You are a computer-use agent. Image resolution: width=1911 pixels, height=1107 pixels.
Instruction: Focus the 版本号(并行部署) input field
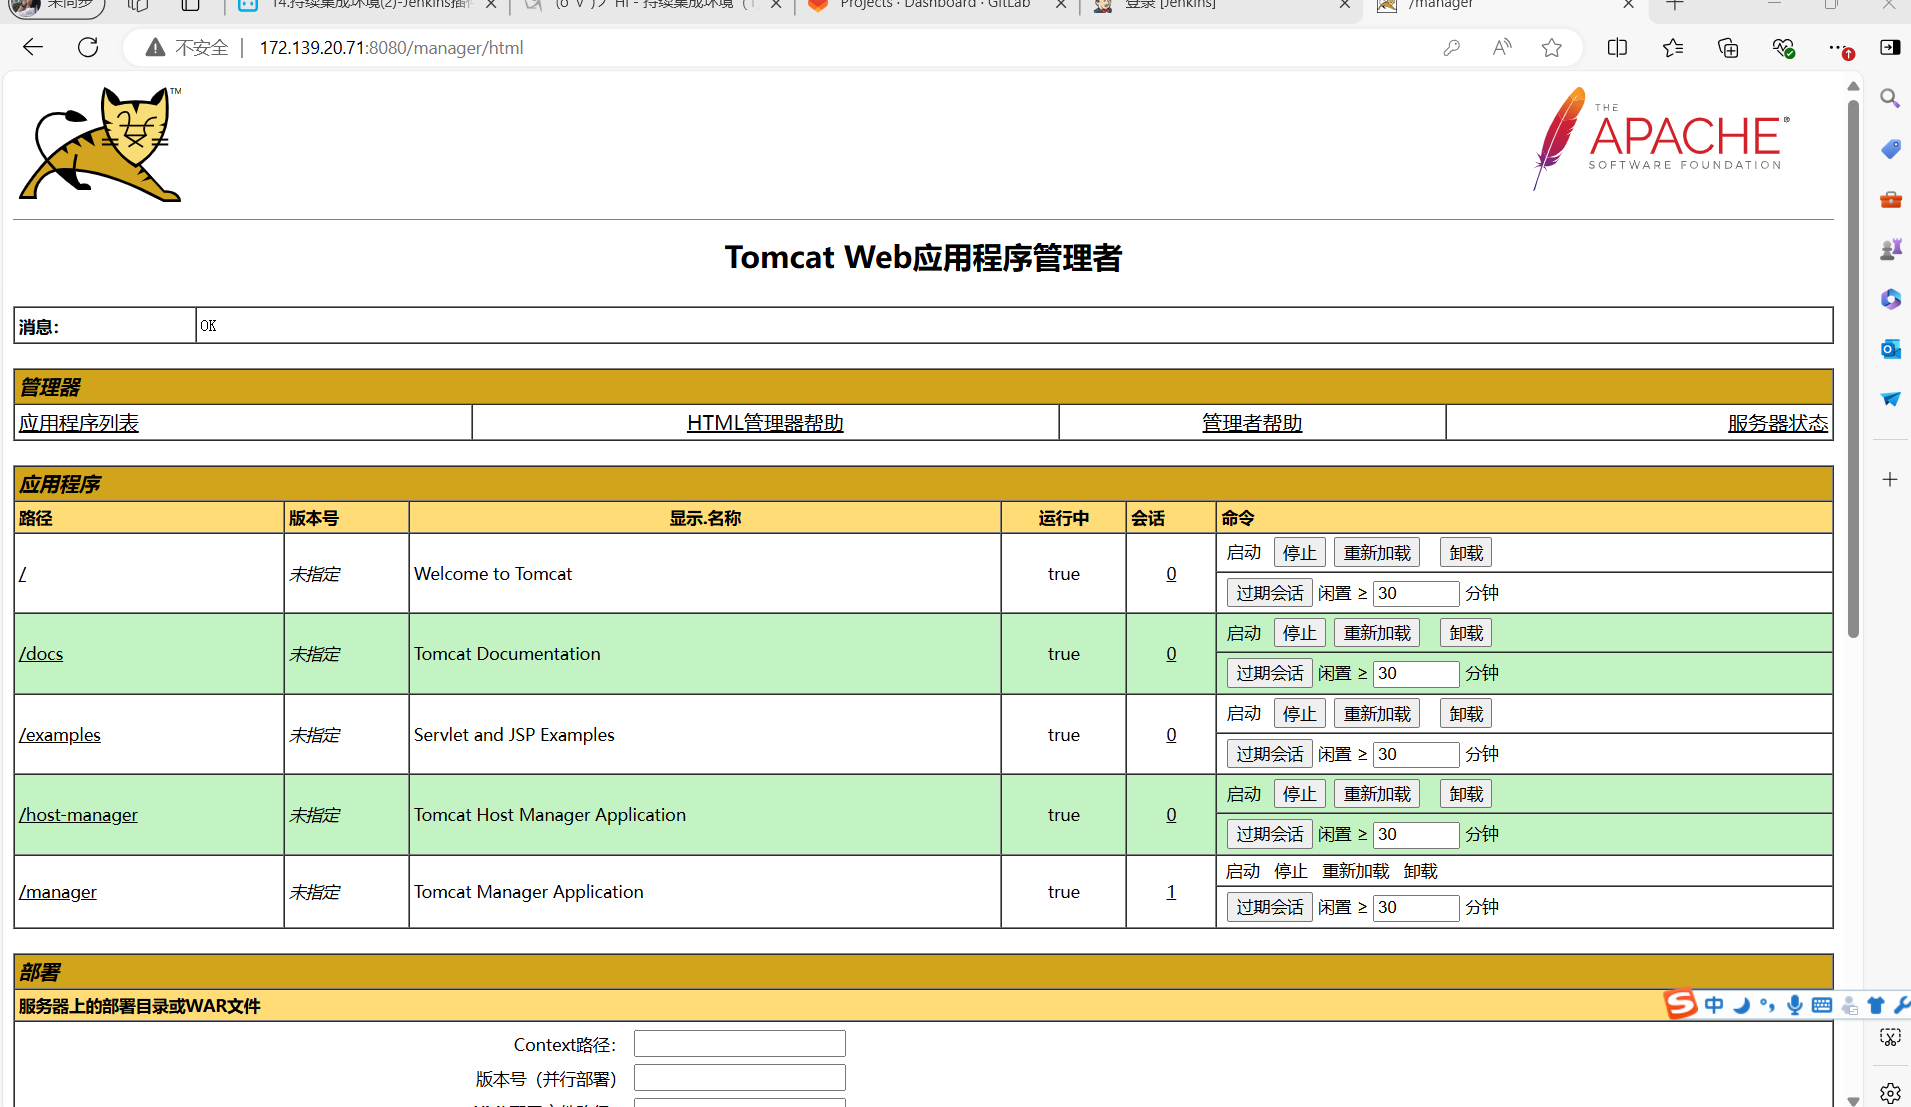tap(740, 1078)
